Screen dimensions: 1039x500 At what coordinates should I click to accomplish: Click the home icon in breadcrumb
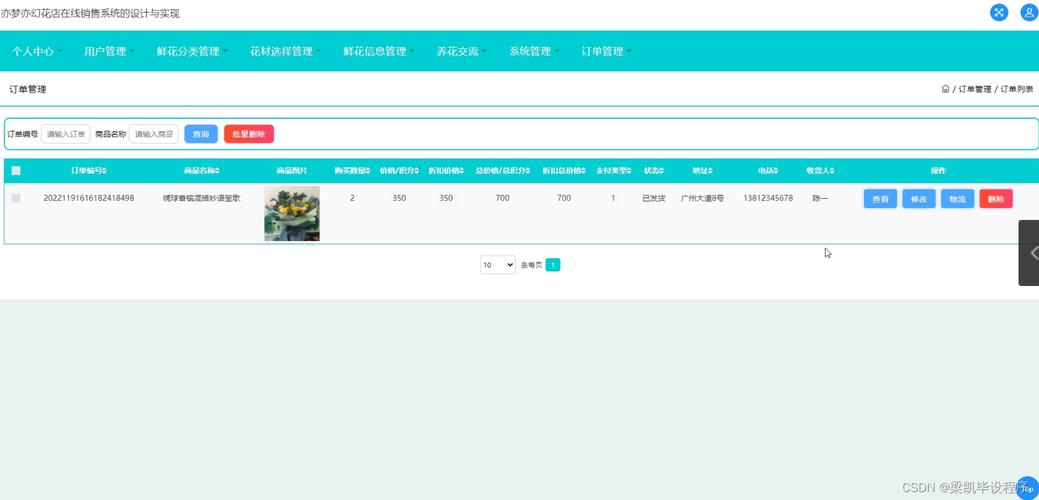pos(946,89)
